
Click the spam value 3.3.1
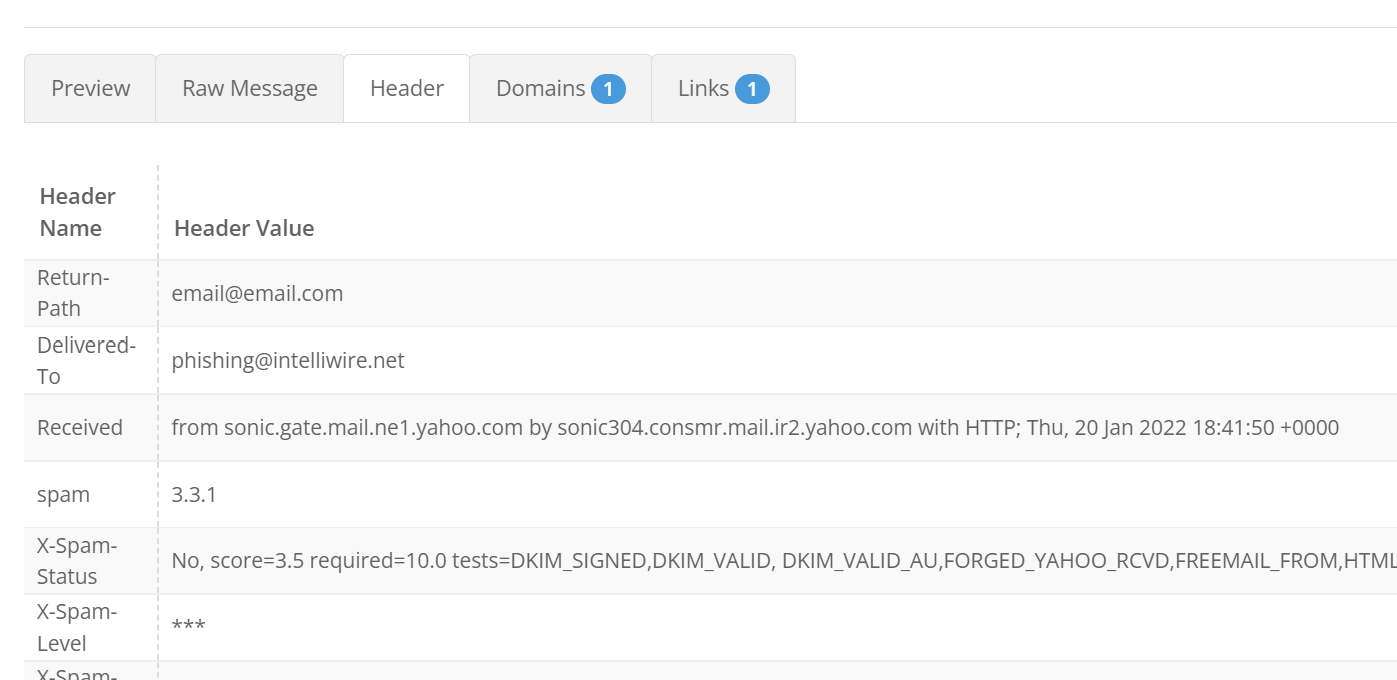pos(194,494)
